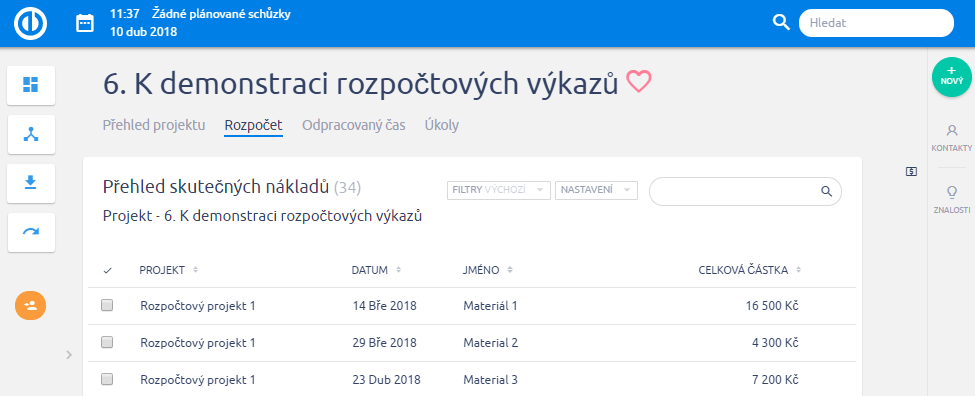The height and width of the screenshot is (396, 975).
Task: Click the date 29 Bře 2018
Action: click(384, 343)
